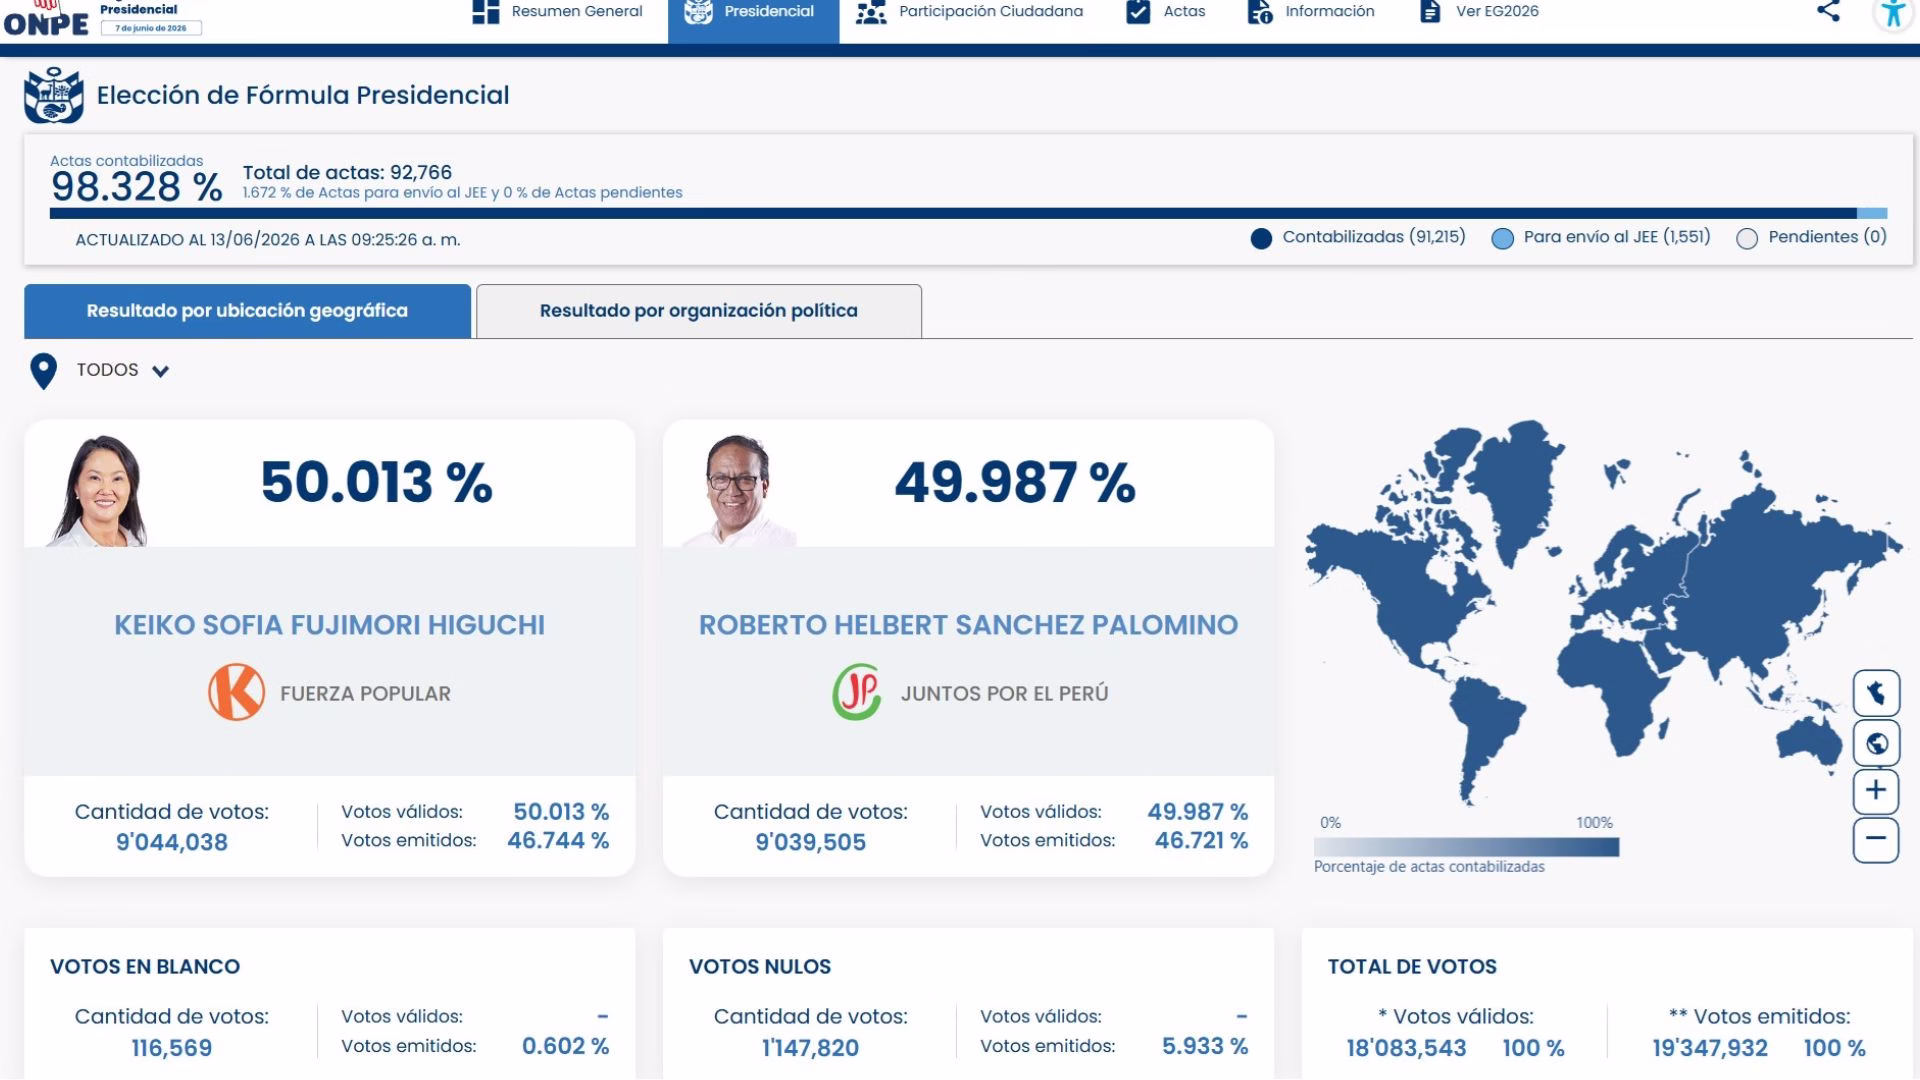Image resolution: width=1920 pixels, height=1080 pixels.
Task: Click the 49.987 % large percentage
Action: click(1015, 482)
